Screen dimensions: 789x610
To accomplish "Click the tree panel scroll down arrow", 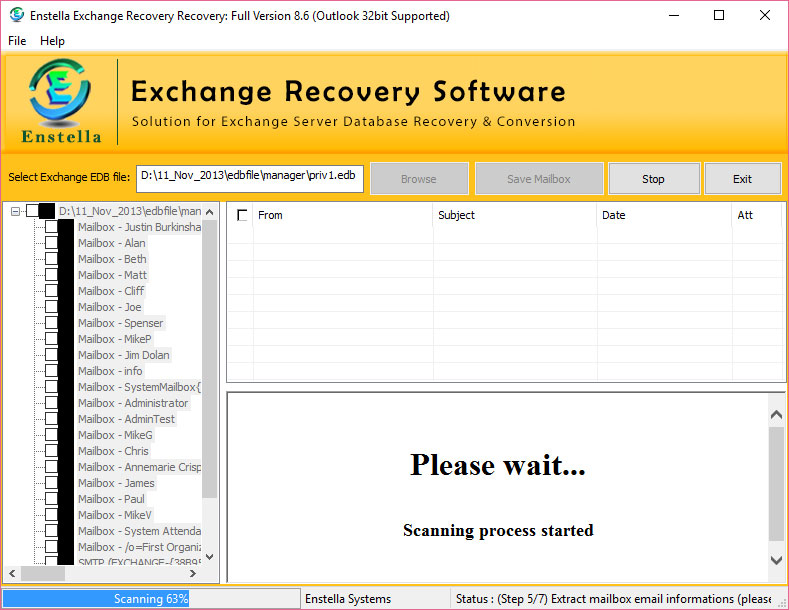I will (x=210, y=557).
